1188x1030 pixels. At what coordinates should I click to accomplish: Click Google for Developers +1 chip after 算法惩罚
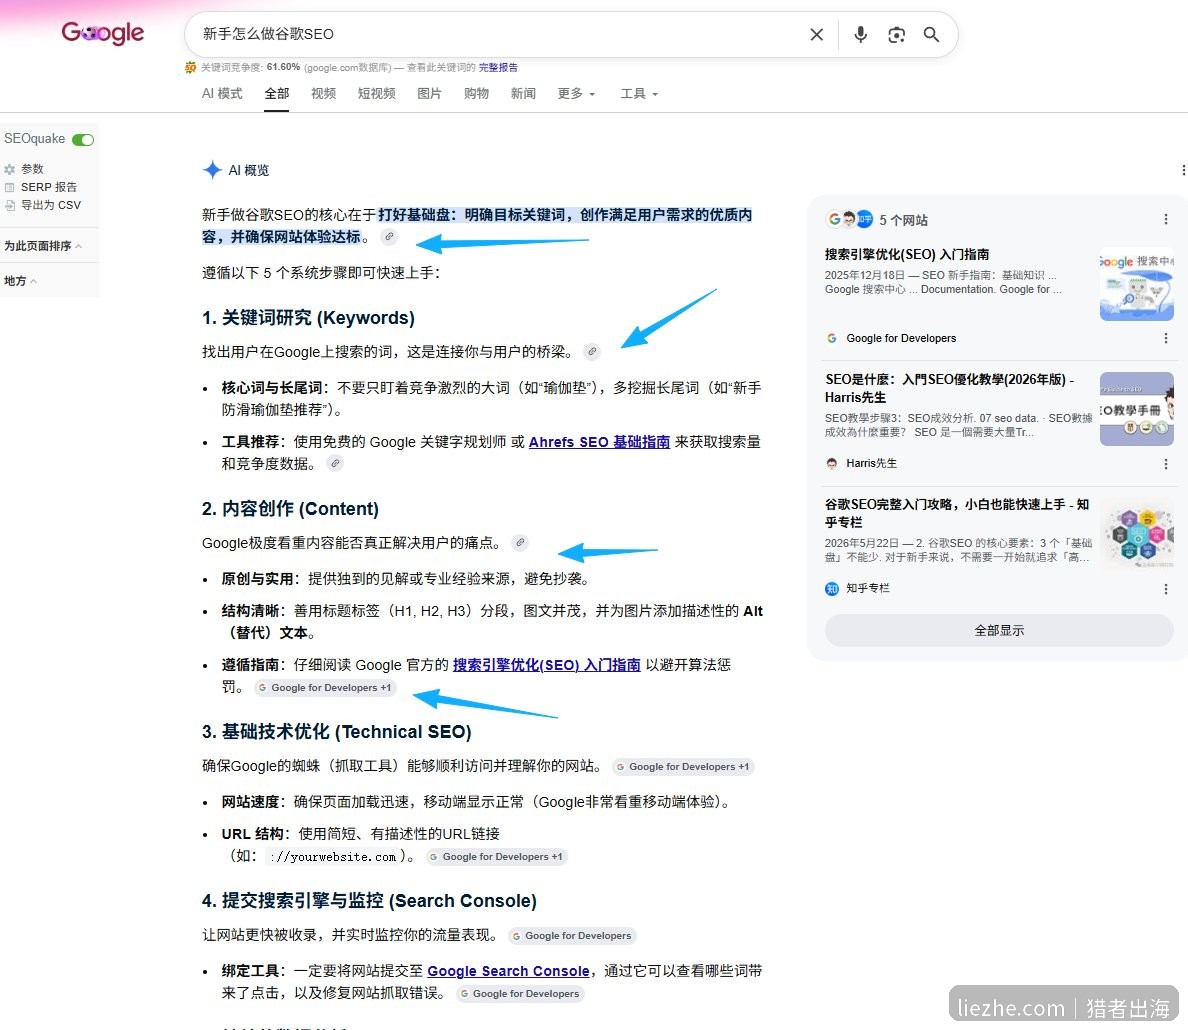tap(324, 687)
